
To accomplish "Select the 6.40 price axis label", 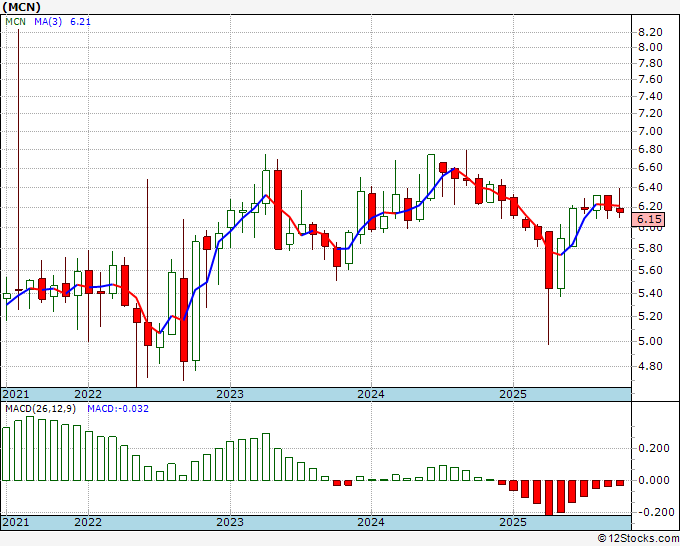I will coord(650,187).
